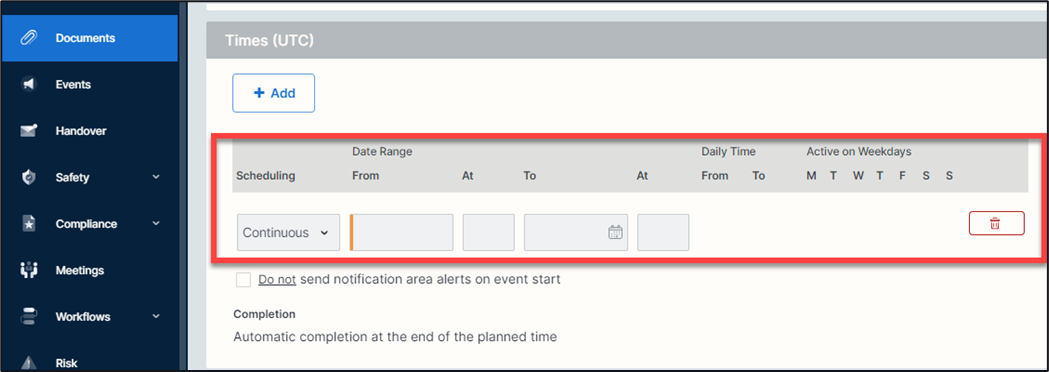Open the Safety menu label
1049x372 pixels.
click(72, 177)
